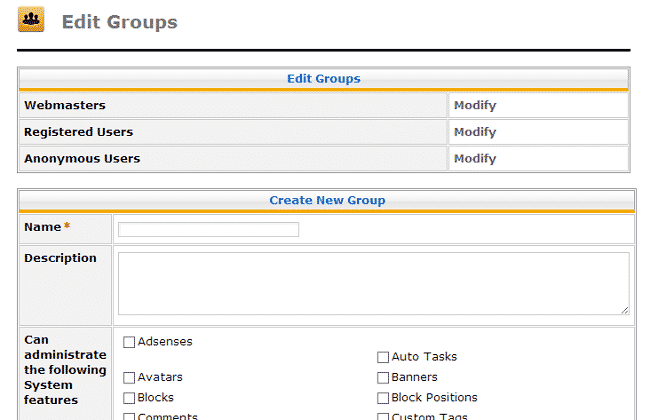The height and width of the screenshot is (420, 650).
Task: Modify the Registered Users group
Action: pos(474,132)
